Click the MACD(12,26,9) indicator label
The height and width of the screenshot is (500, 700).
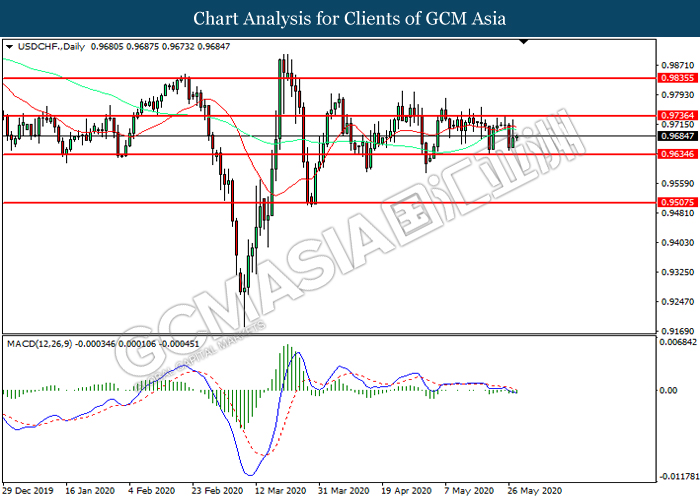click(41, 344)
